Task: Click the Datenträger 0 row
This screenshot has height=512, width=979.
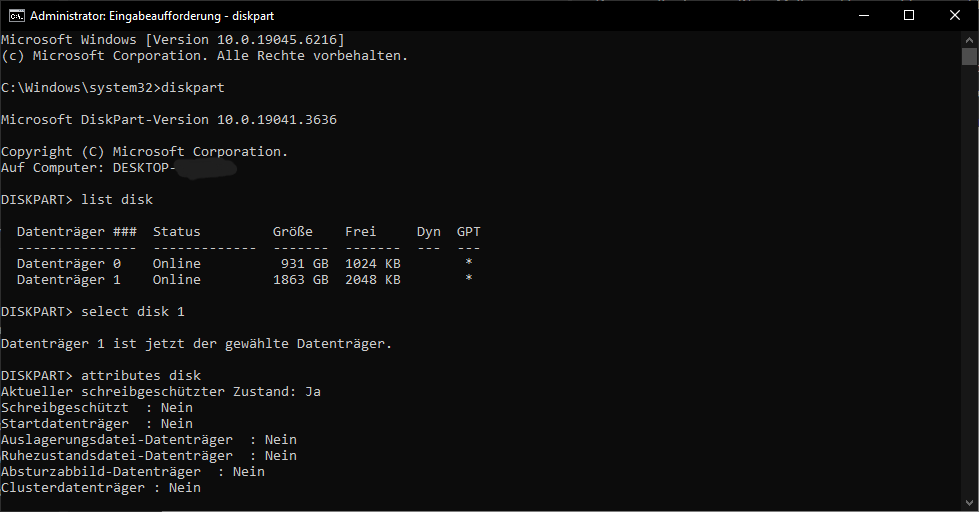Action: (x=248, y=263)
